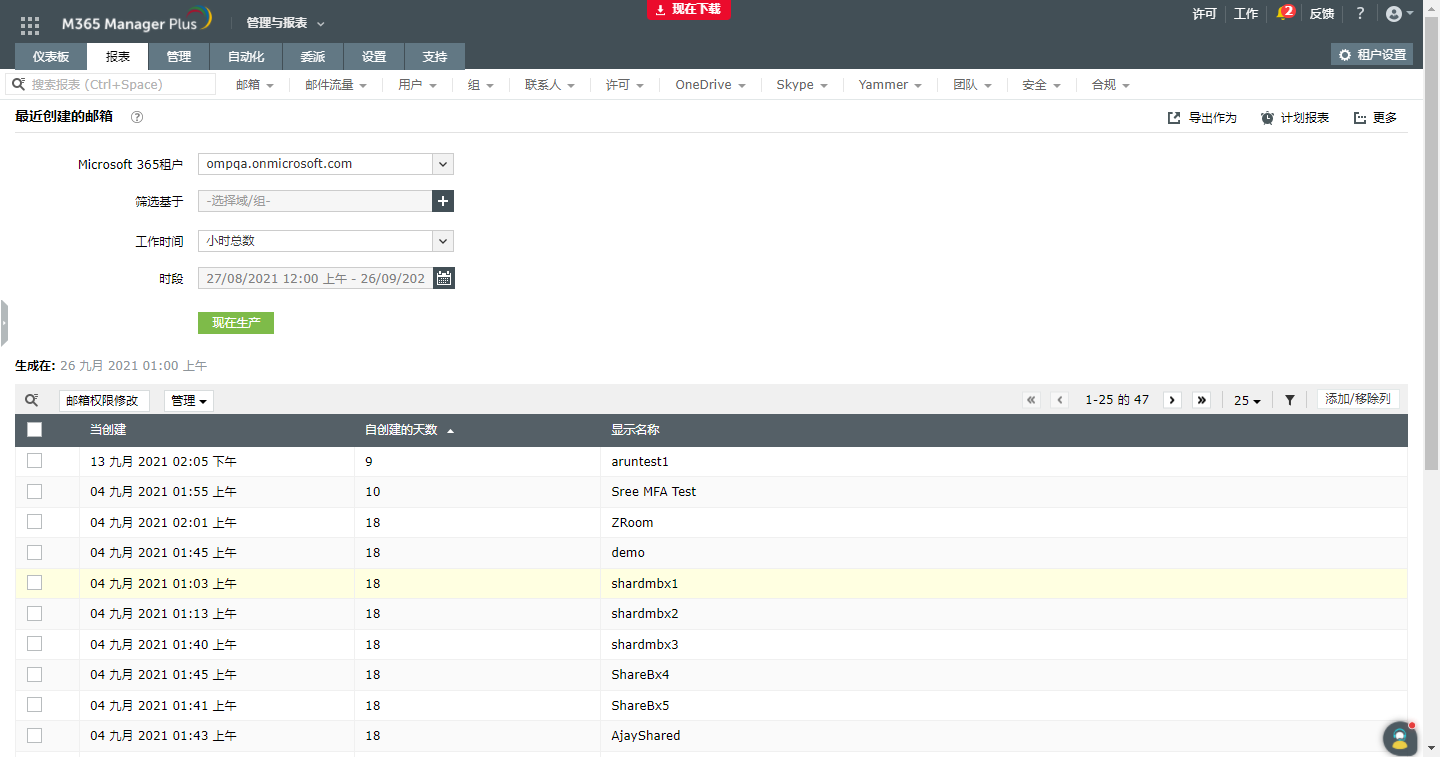Expand the 合规 reports menu
Screen dimensions: 1440x757
(1111, 85)
